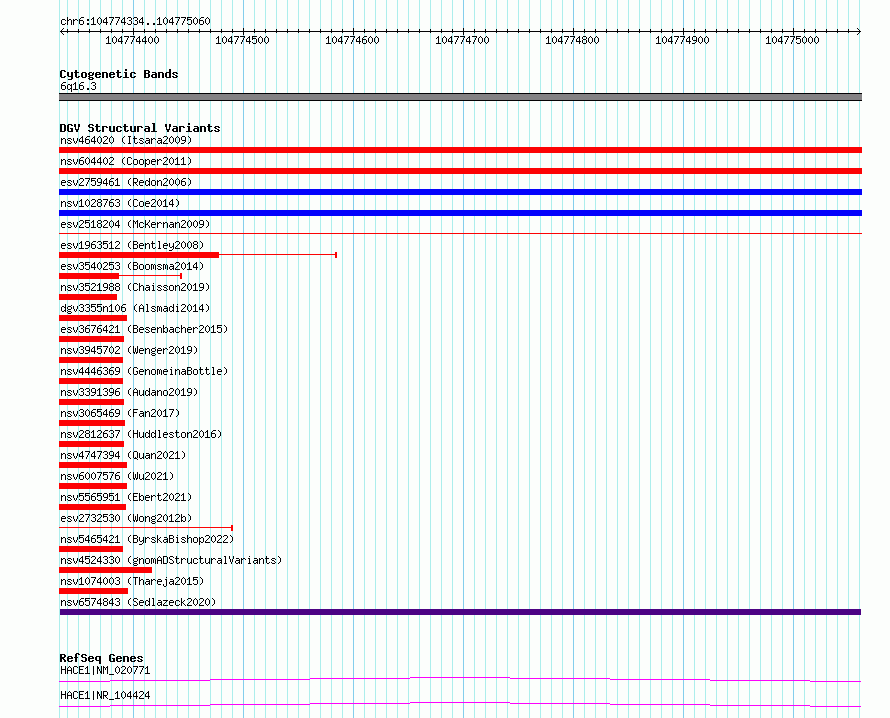Click the thin red line under esv2518204 (McKernan2009)
890x718 pixels.
point(460,233)
